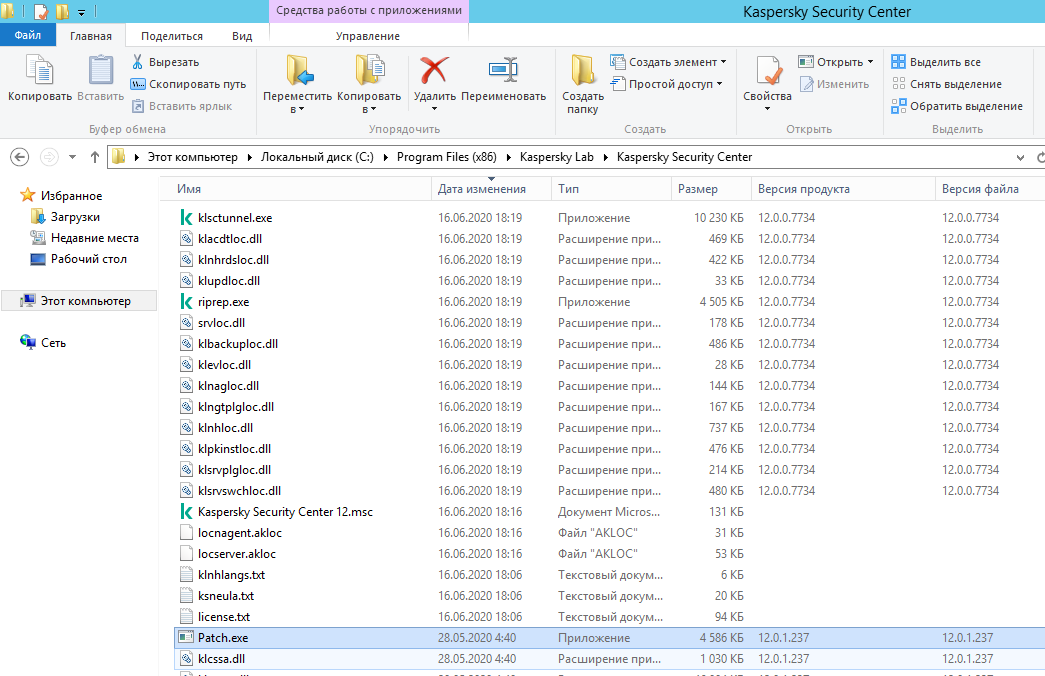Click the back navigation arrow button
Screen dimensions: 1045x676
[x=20, y=157]
